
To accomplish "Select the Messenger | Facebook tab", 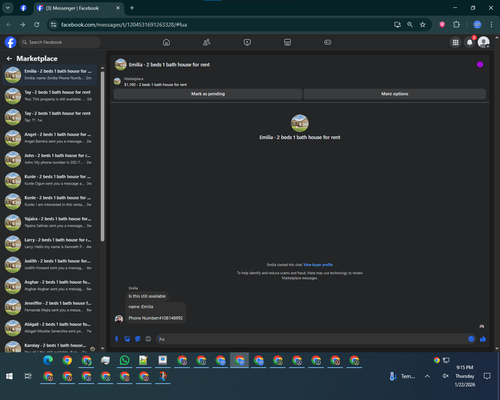I will [79, 8].
